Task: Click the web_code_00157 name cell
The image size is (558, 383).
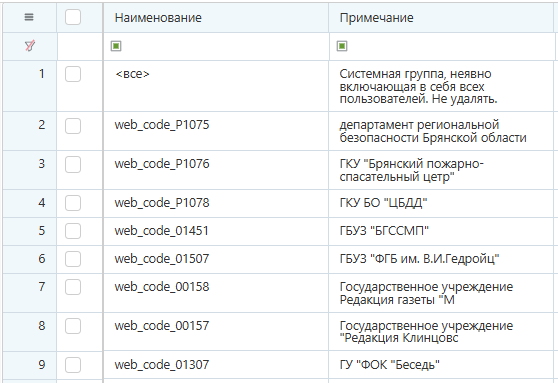Action: (216, 332)
